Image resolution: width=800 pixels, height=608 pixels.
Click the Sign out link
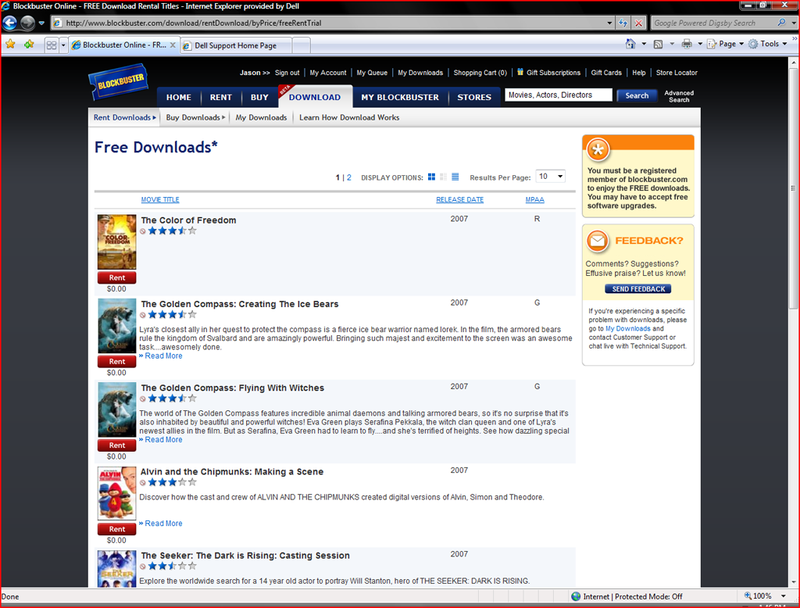tap(287, 72)
